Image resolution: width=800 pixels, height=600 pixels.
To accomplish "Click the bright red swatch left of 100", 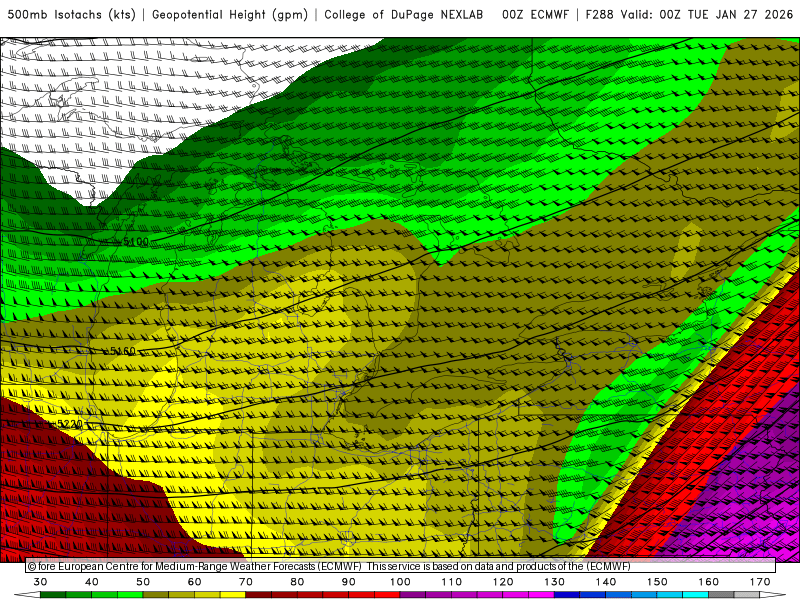I will click(387, 595).
